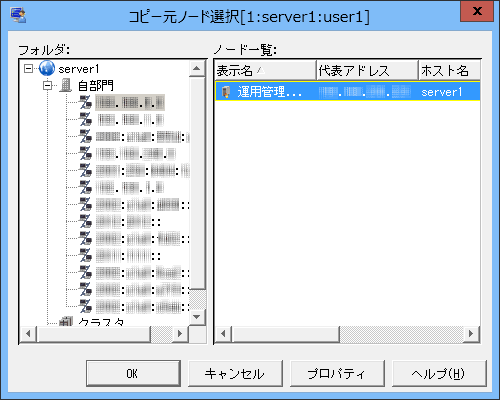This screenshot has width=500, height=400.
Task: Click folder tree scroll down arrow
Action: 197,317
